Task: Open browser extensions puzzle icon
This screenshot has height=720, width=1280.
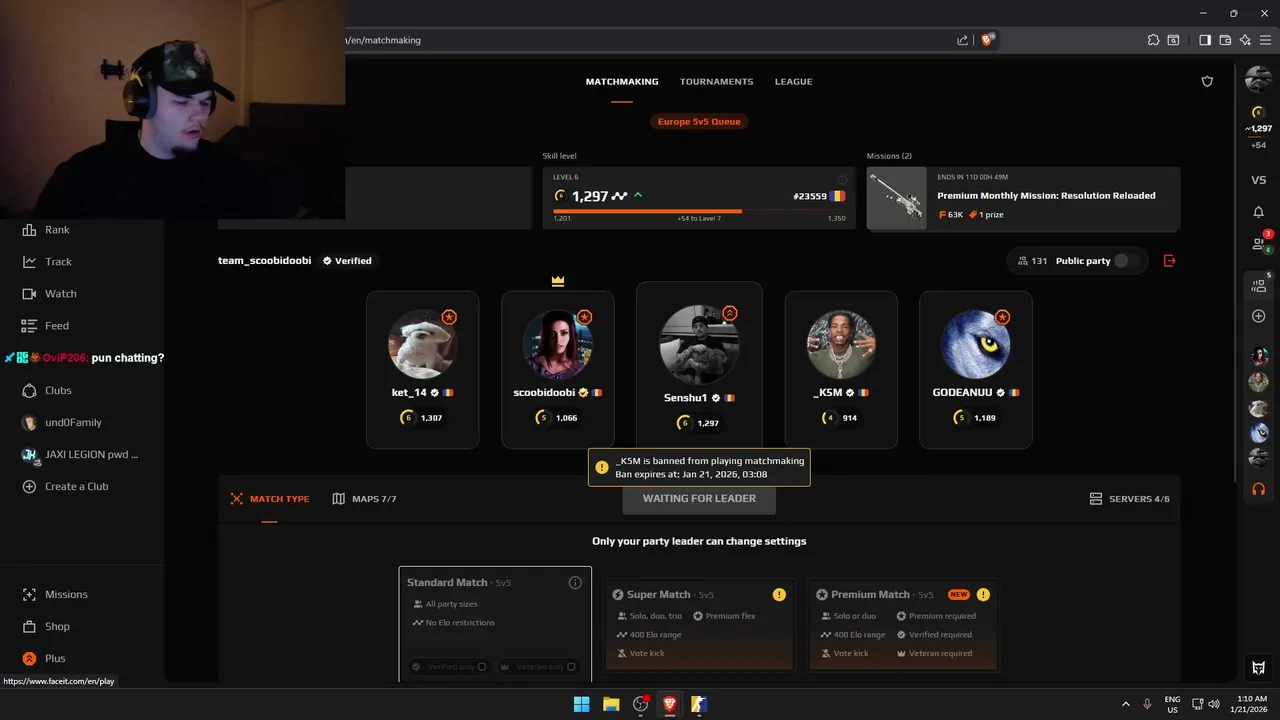Action: [x=1153, y=40]
